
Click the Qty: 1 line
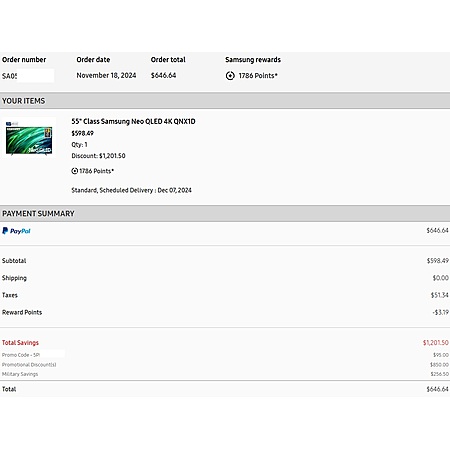point(79,145)
